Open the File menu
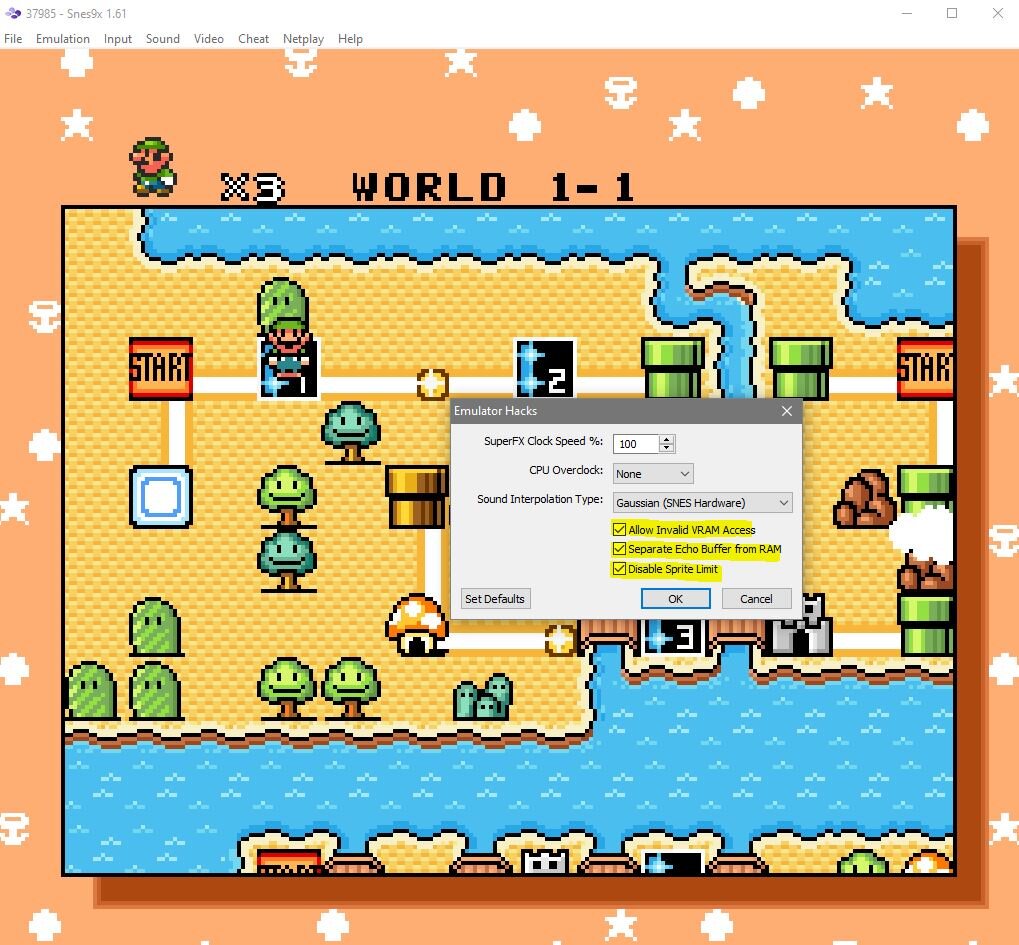The height and width of the screenshot is (945, 1019). (13, 39)
